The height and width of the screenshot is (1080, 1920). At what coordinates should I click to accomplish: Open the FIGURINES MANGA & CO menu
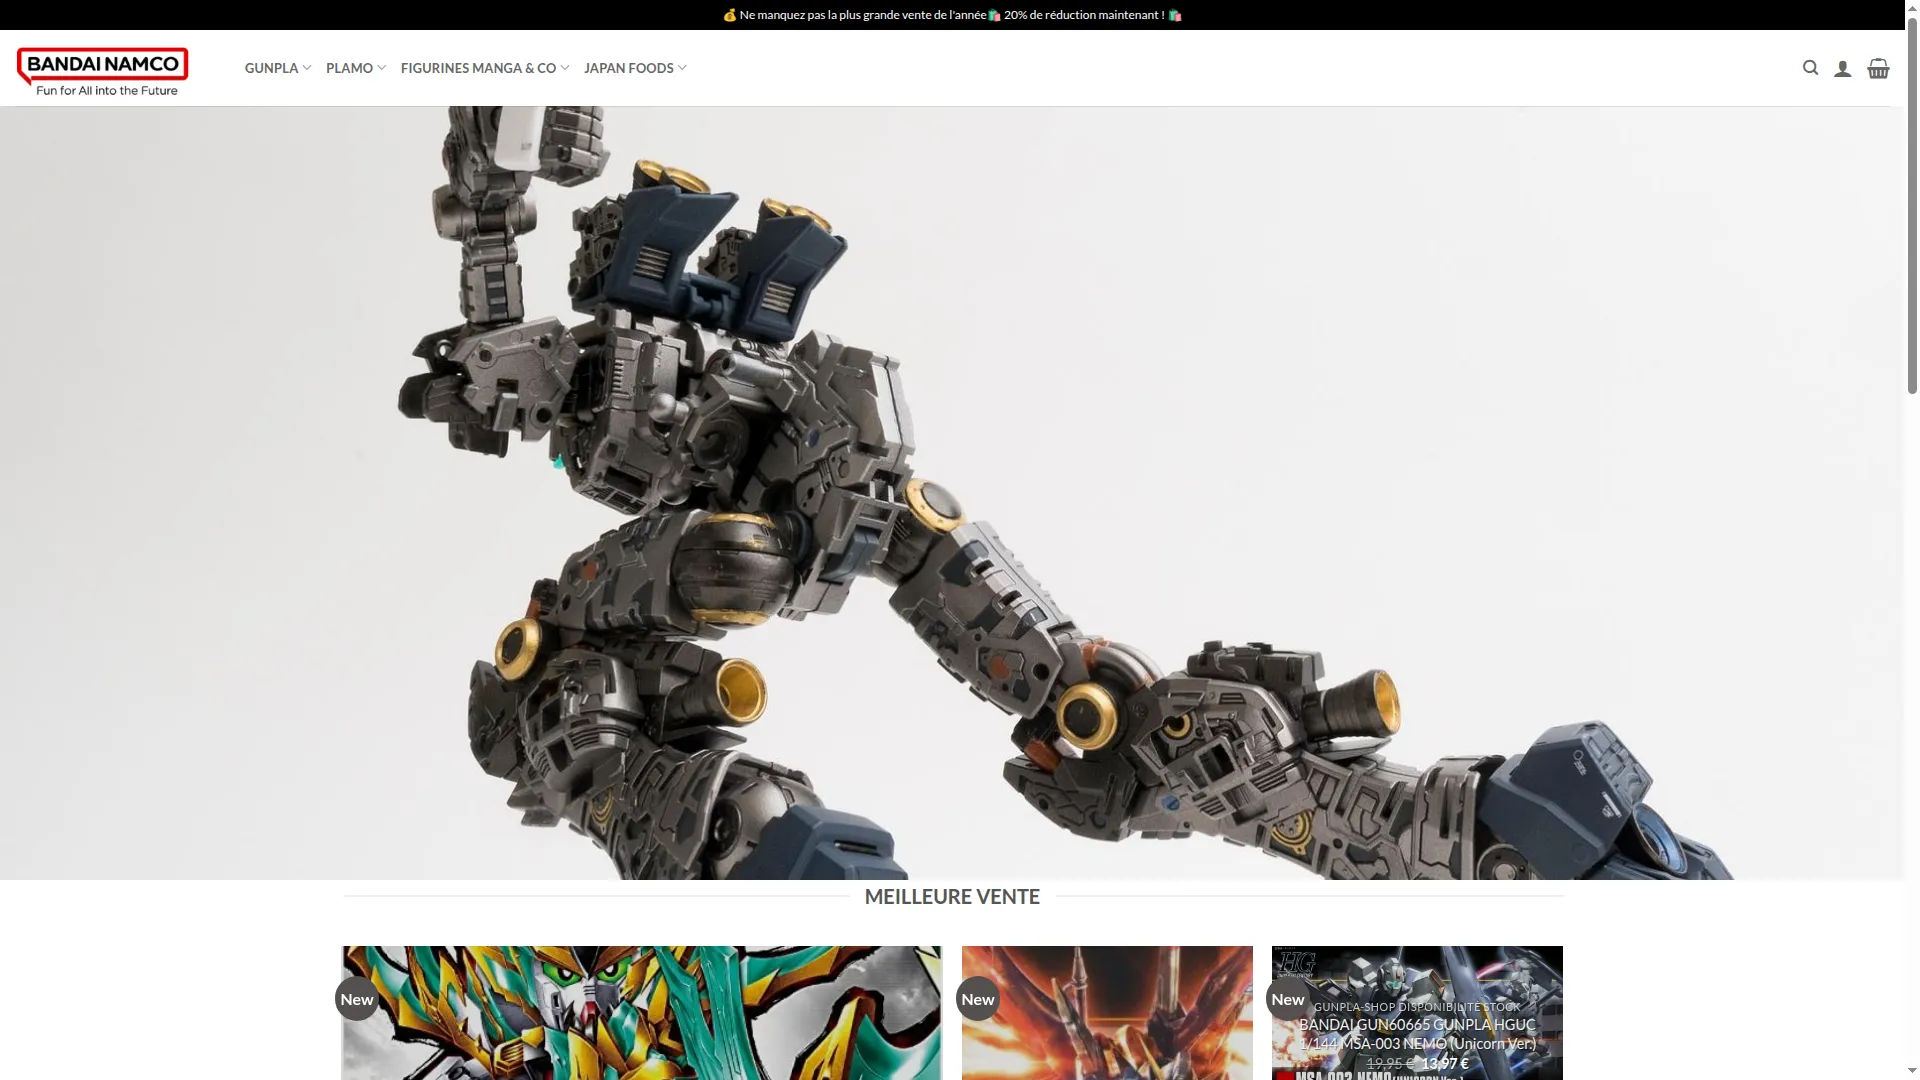point(478,68)
